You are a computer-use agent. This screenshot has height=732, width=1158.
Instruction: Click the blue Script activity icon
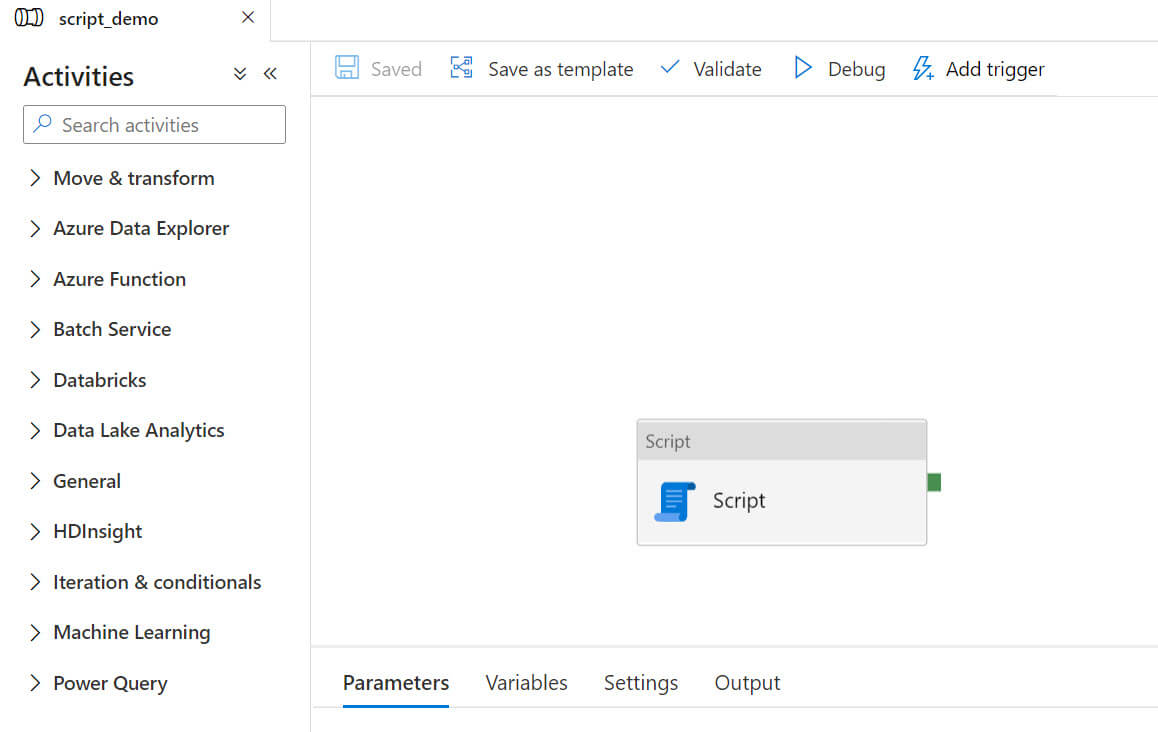(x=675, y=501)
